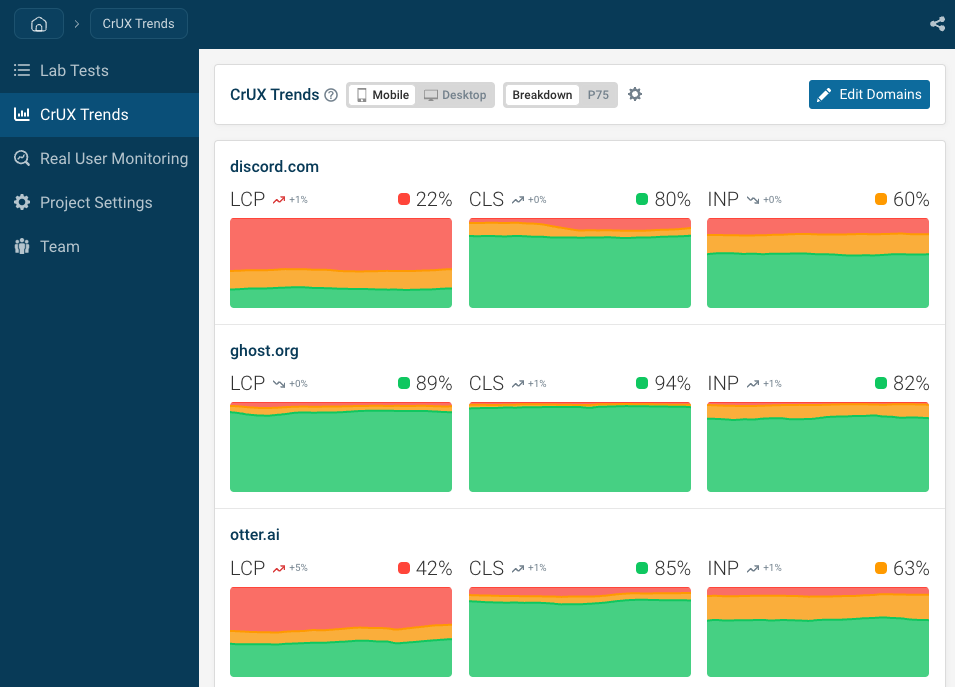Viewport: 955px width, 687px height.
Task: Click discord.com CLS 80% value
Action: click(x=672, y=199)
